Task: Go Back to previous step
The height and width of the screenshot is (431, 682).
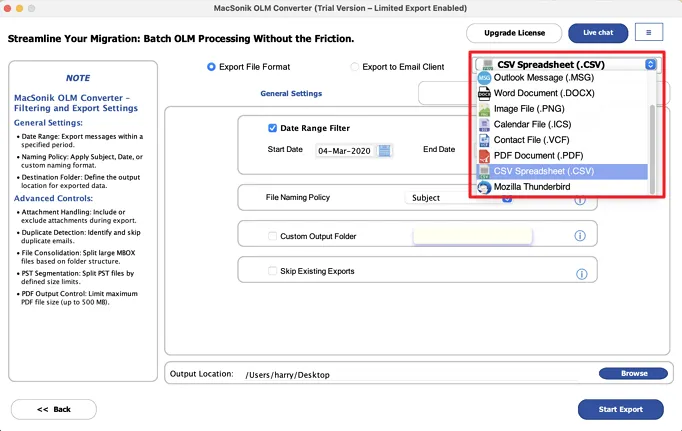Action: 54,409
